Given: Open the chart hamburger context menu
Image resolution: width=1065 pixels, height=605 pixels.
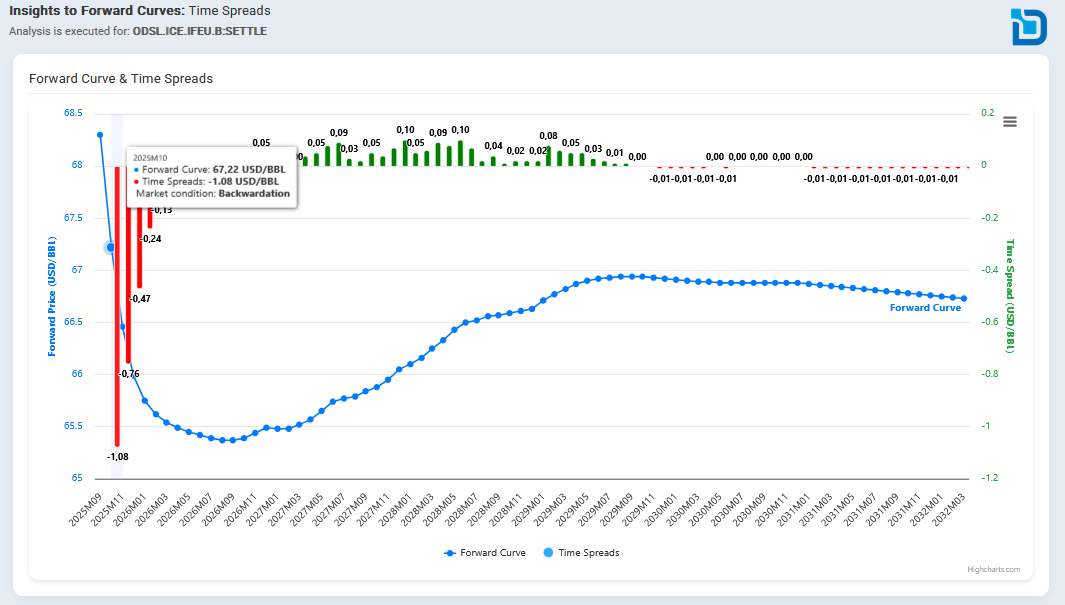Looking at the screenshot, I should [1010, 122].
